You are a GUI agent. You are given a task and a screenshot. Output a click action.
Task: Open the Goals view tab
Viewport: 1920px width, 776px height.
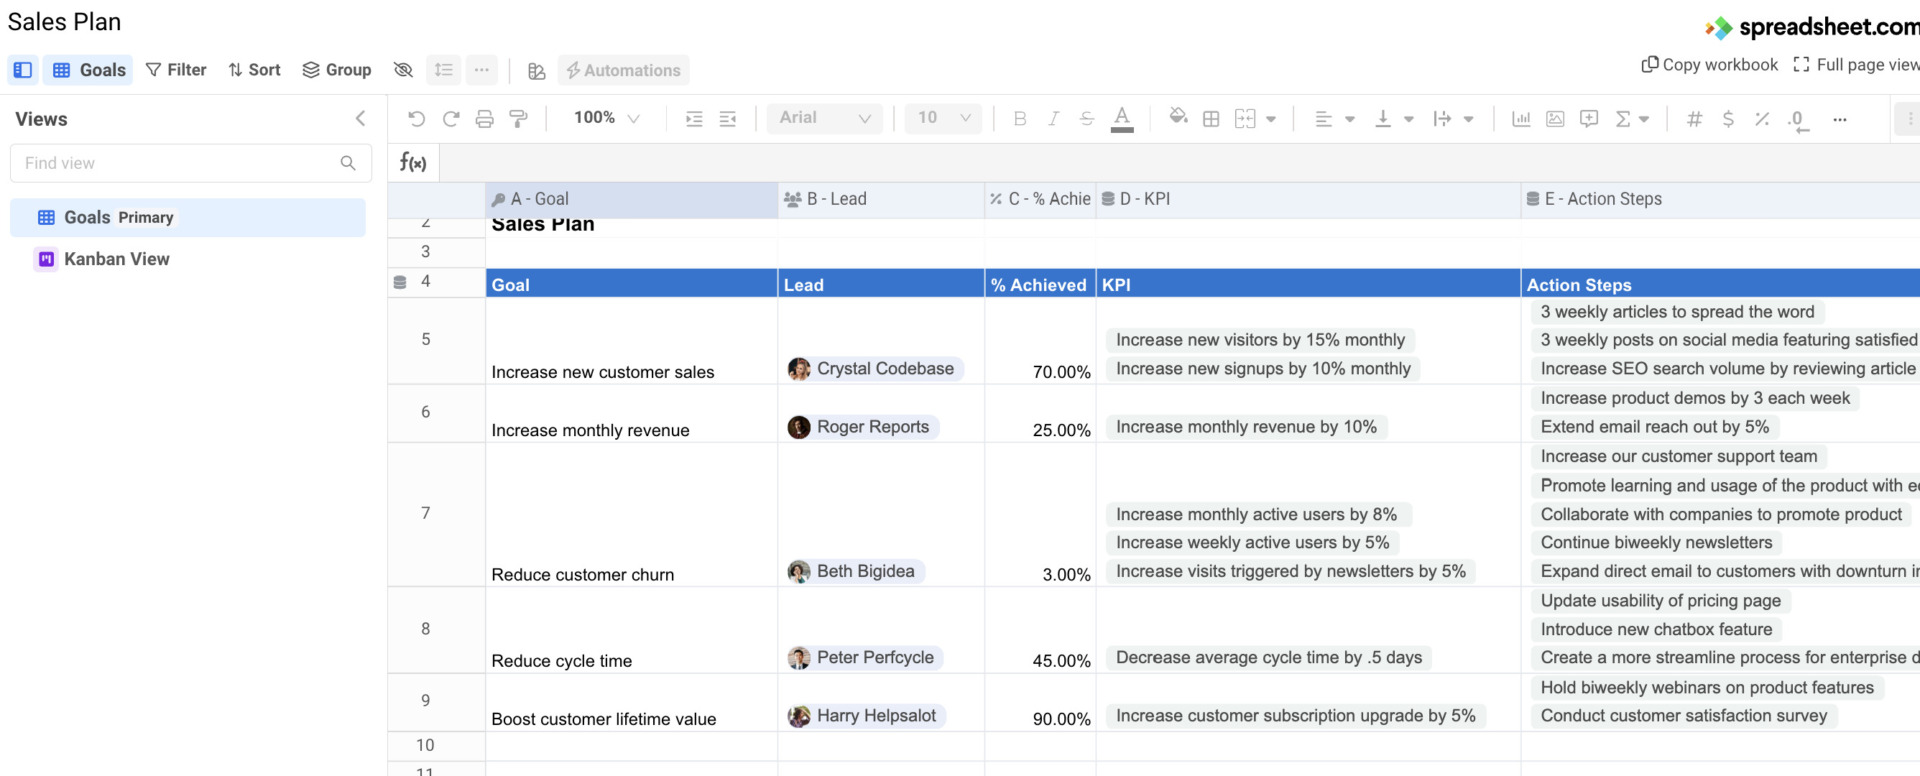[x=89, y=70]
